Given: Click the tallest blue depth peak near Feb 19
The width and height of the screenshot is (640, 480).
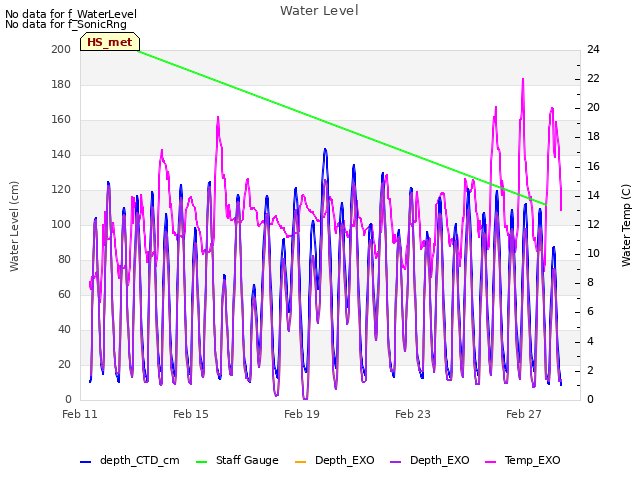Looking at the screenshot, I should tap(325, 149).
